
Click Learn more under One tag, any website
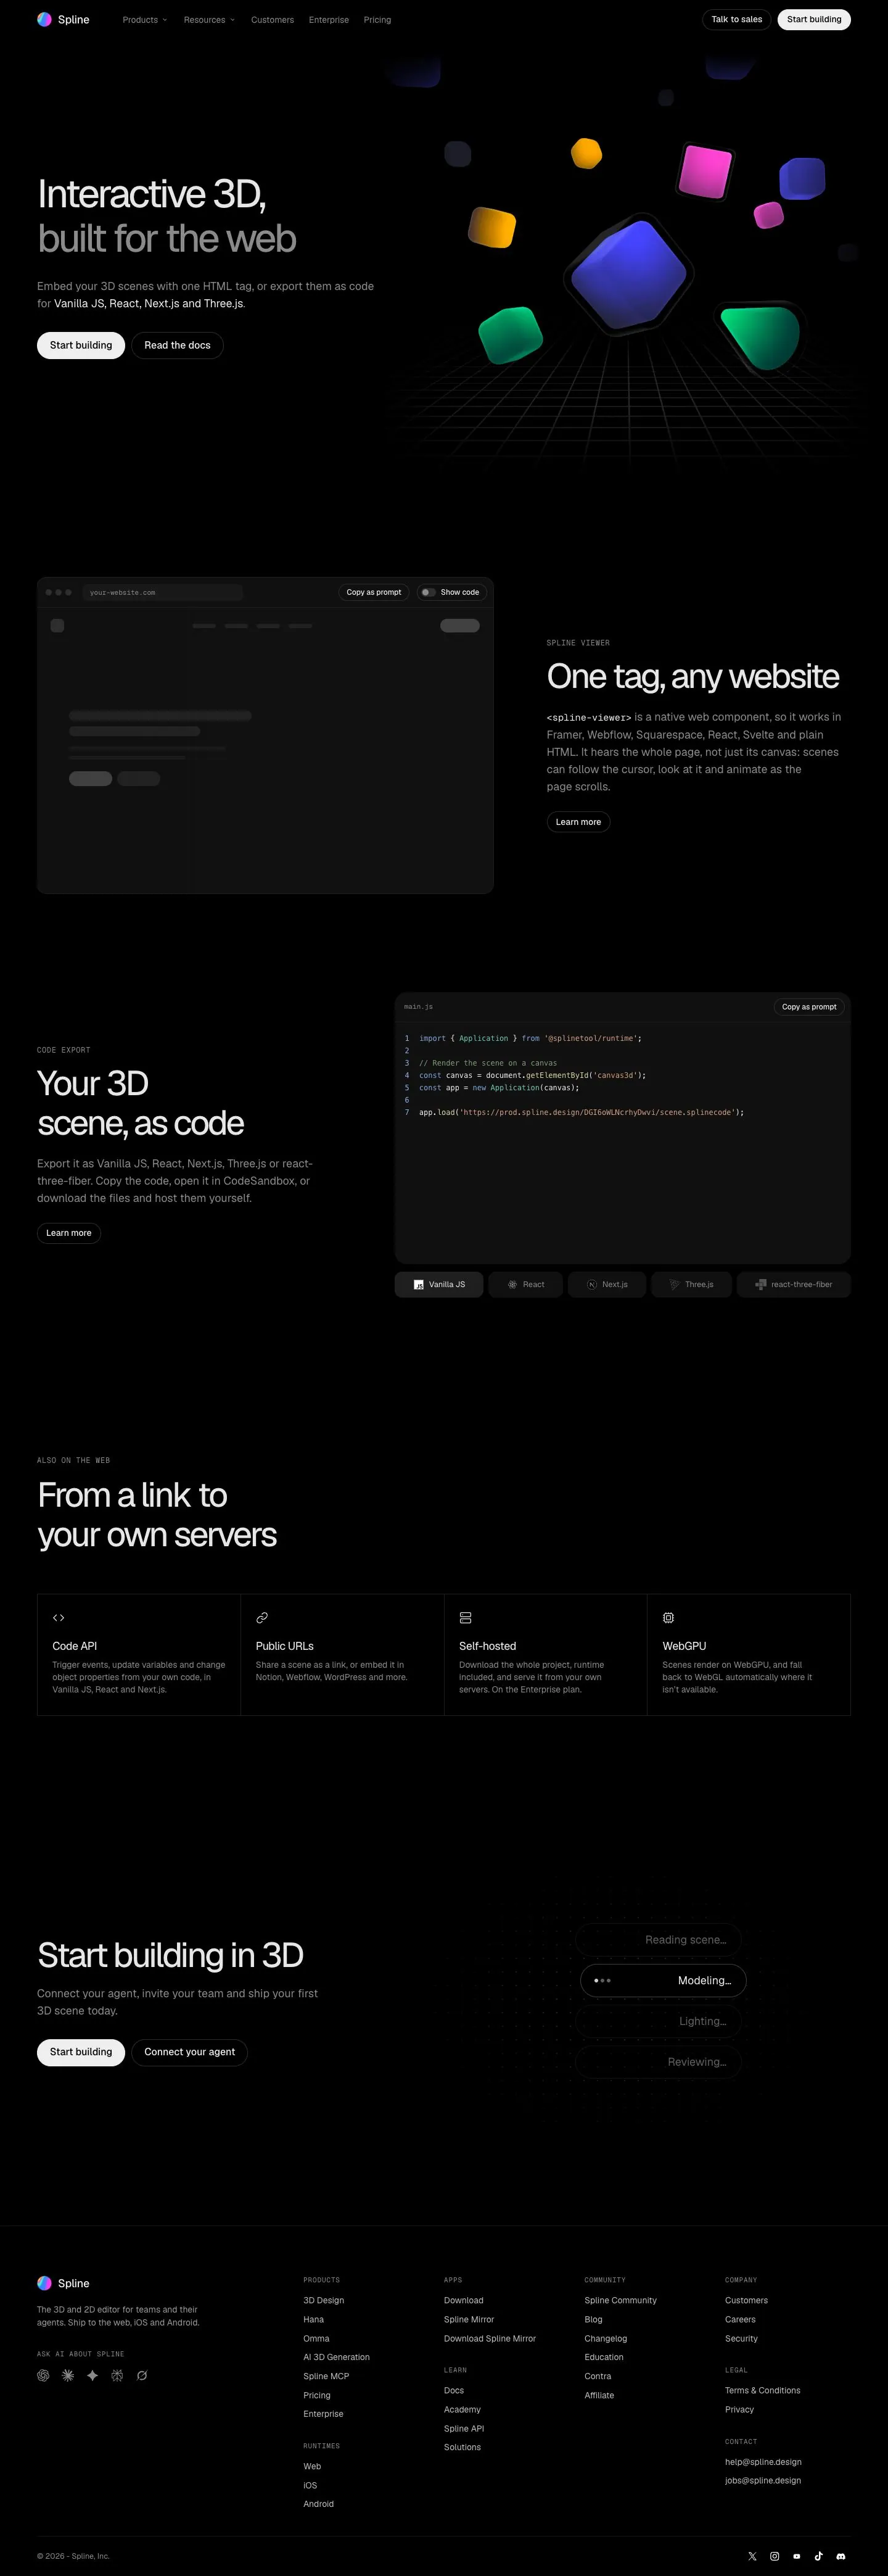[x=578, y=822]
